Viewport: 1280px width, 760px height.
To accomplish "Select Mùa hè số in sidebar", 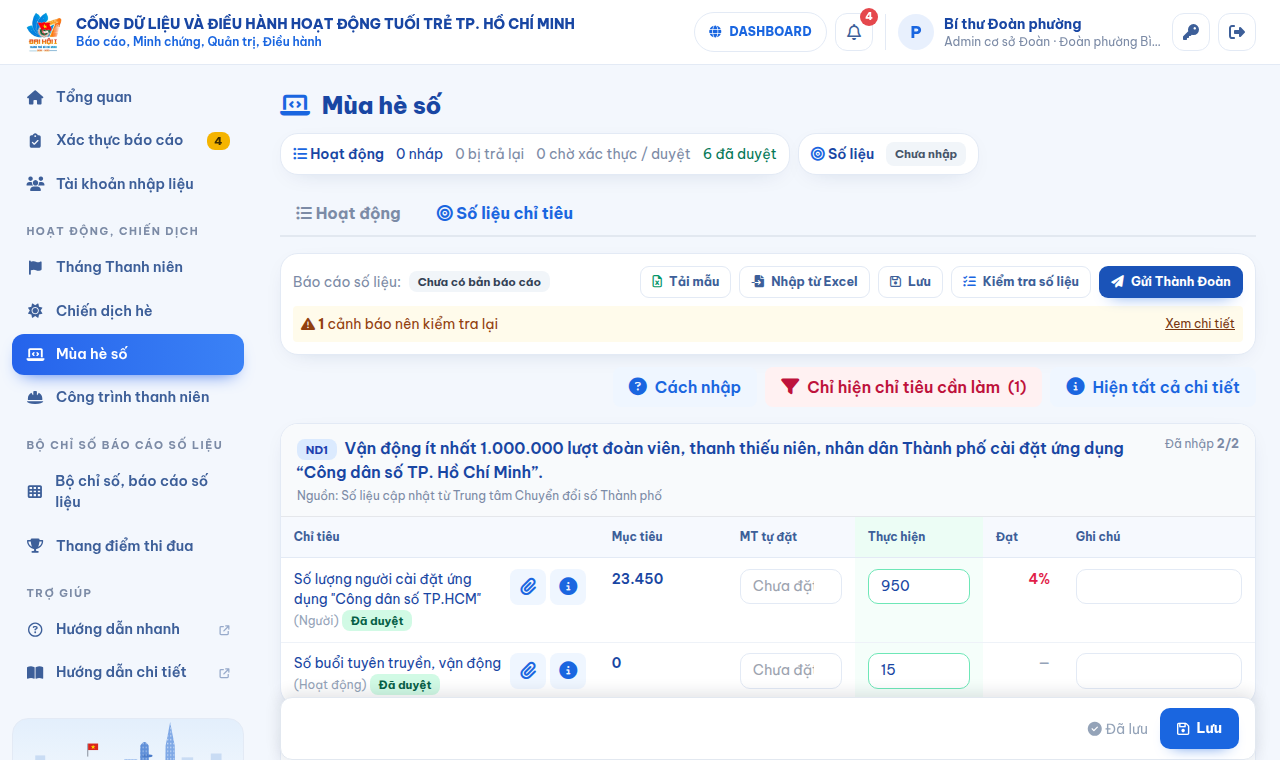I will point(128,354).
